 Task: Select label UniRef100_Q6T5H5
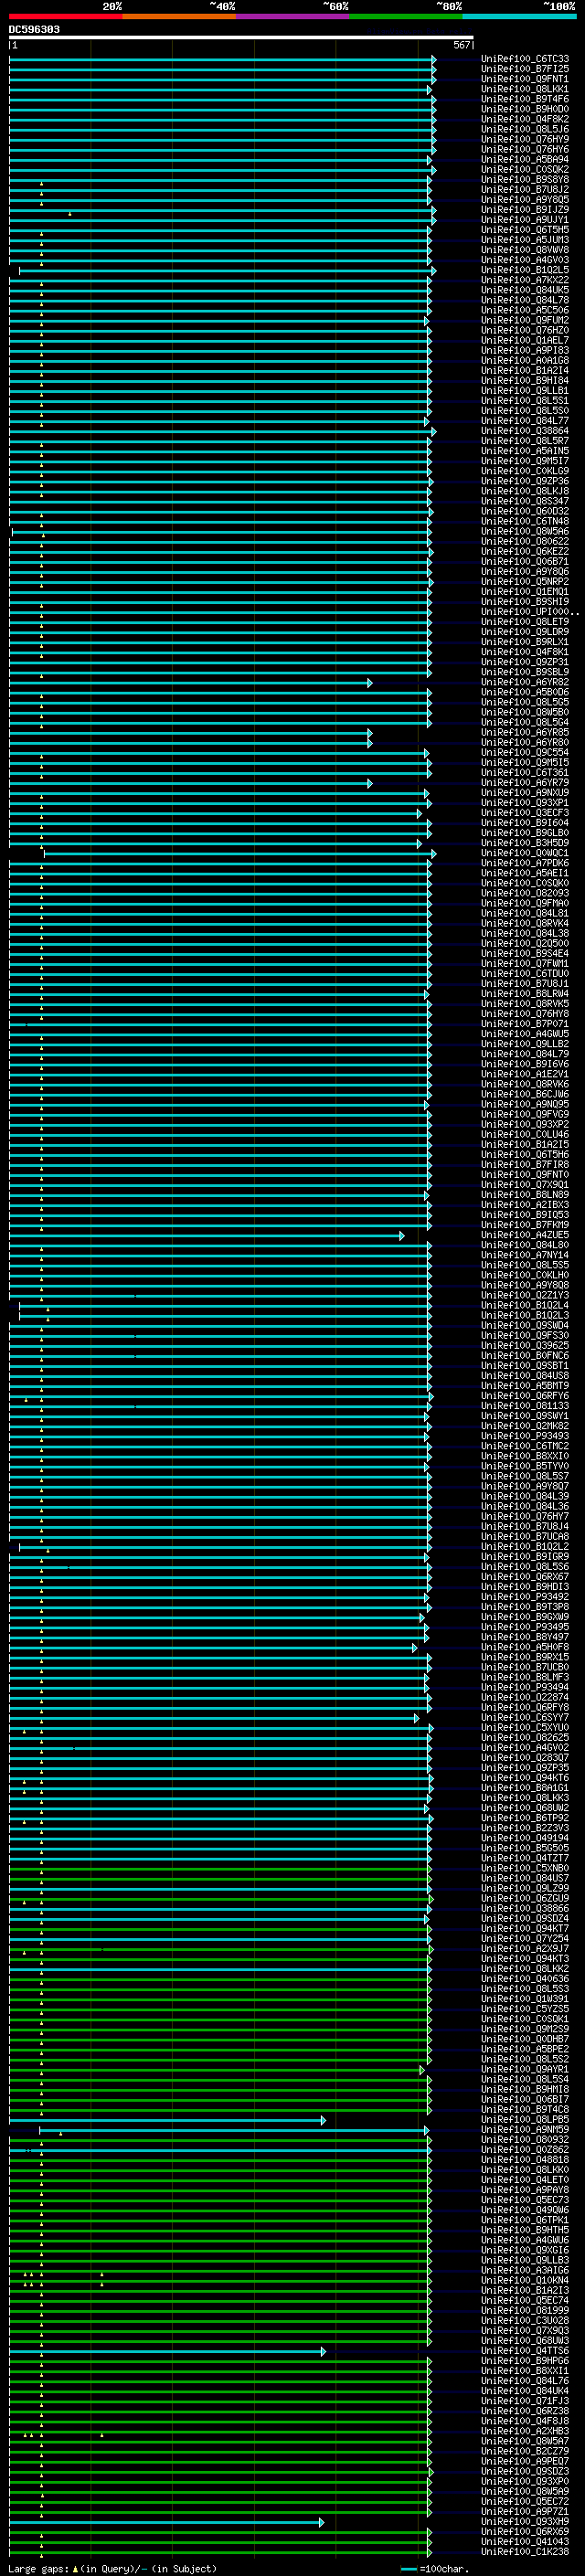click(525, 230)
